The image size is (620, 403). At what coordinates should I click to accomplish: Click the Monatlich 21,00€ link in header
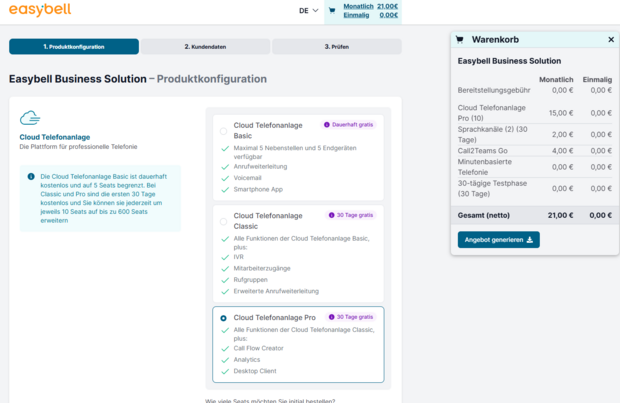(x=370, y=6)
